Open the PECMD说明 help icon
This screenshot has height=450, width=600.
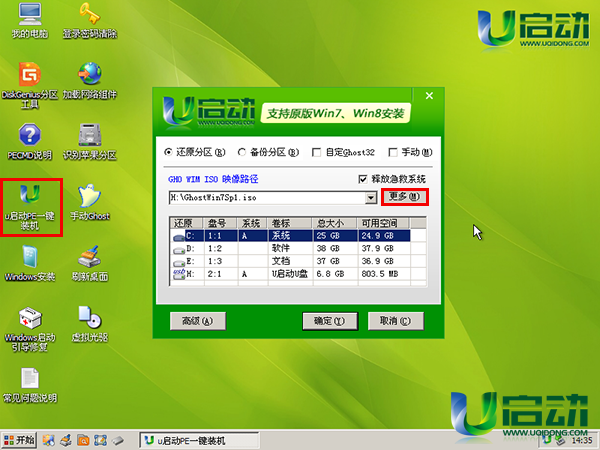[30, 142]
